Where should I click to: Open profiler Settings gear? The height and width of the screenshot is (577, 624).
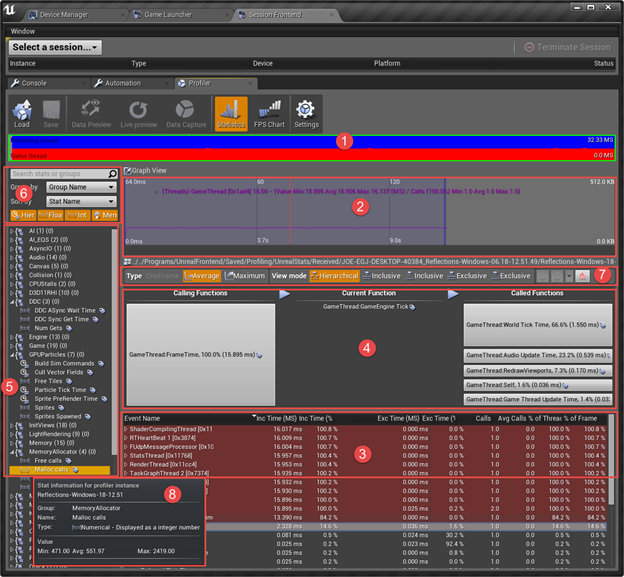306,114
